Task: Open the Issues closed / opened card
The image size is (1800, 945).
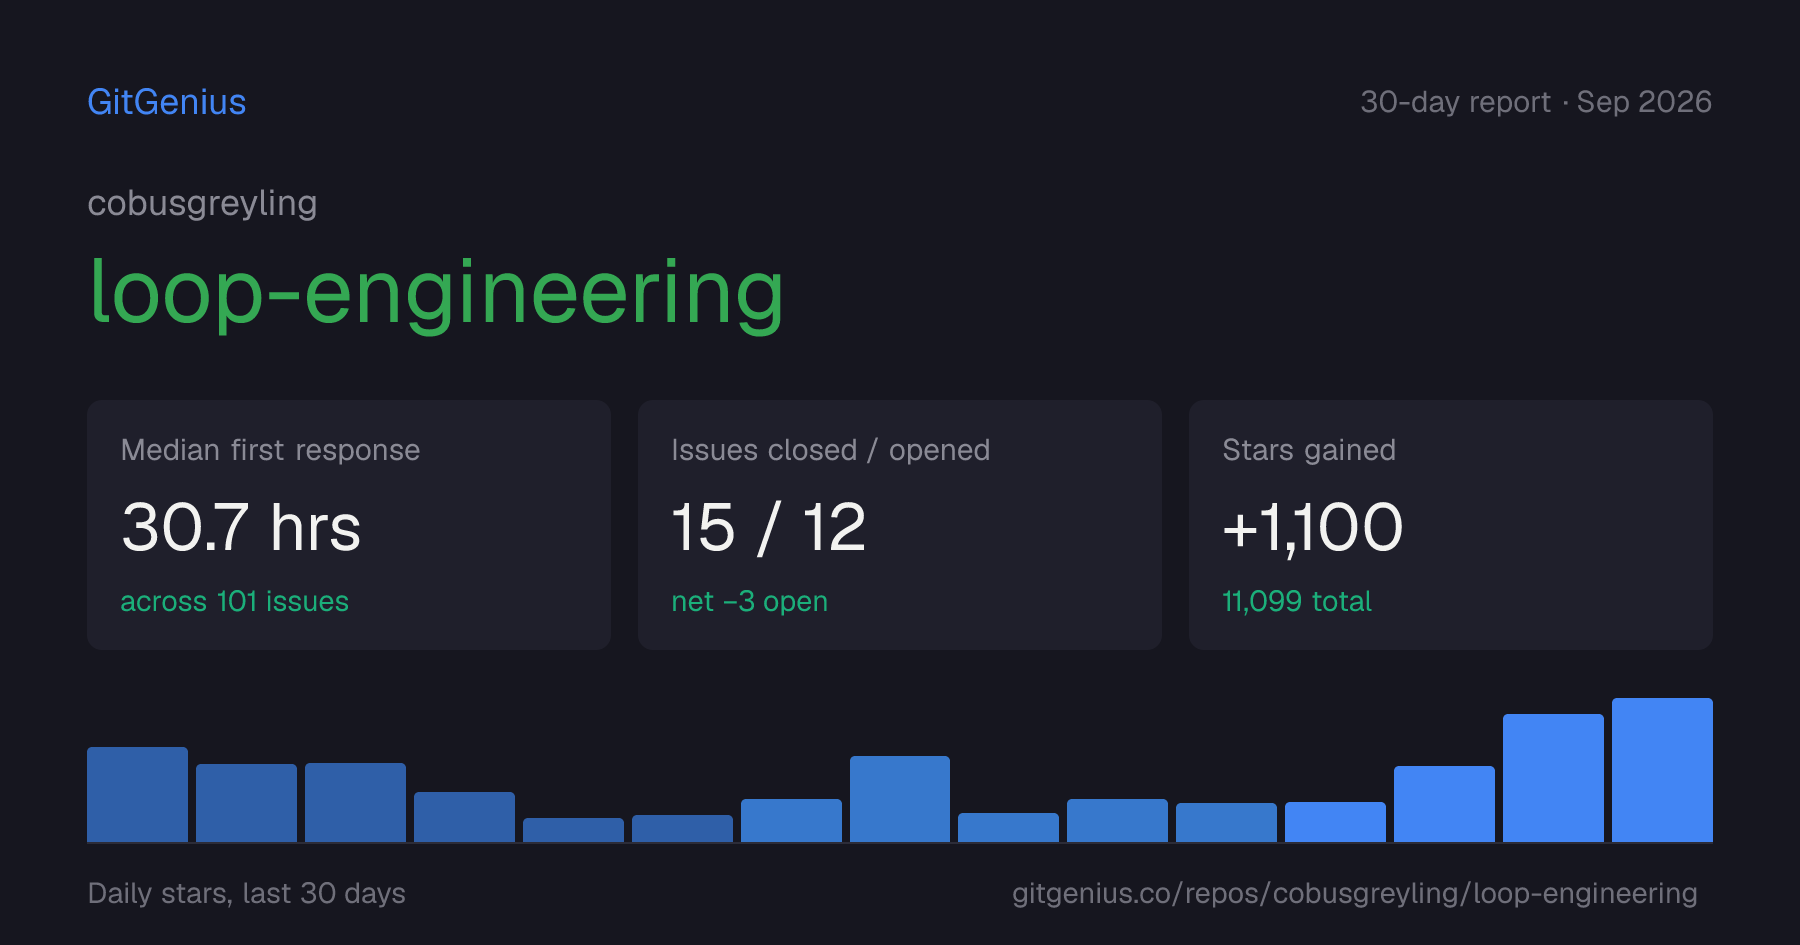Action: (x=900, y=525)
